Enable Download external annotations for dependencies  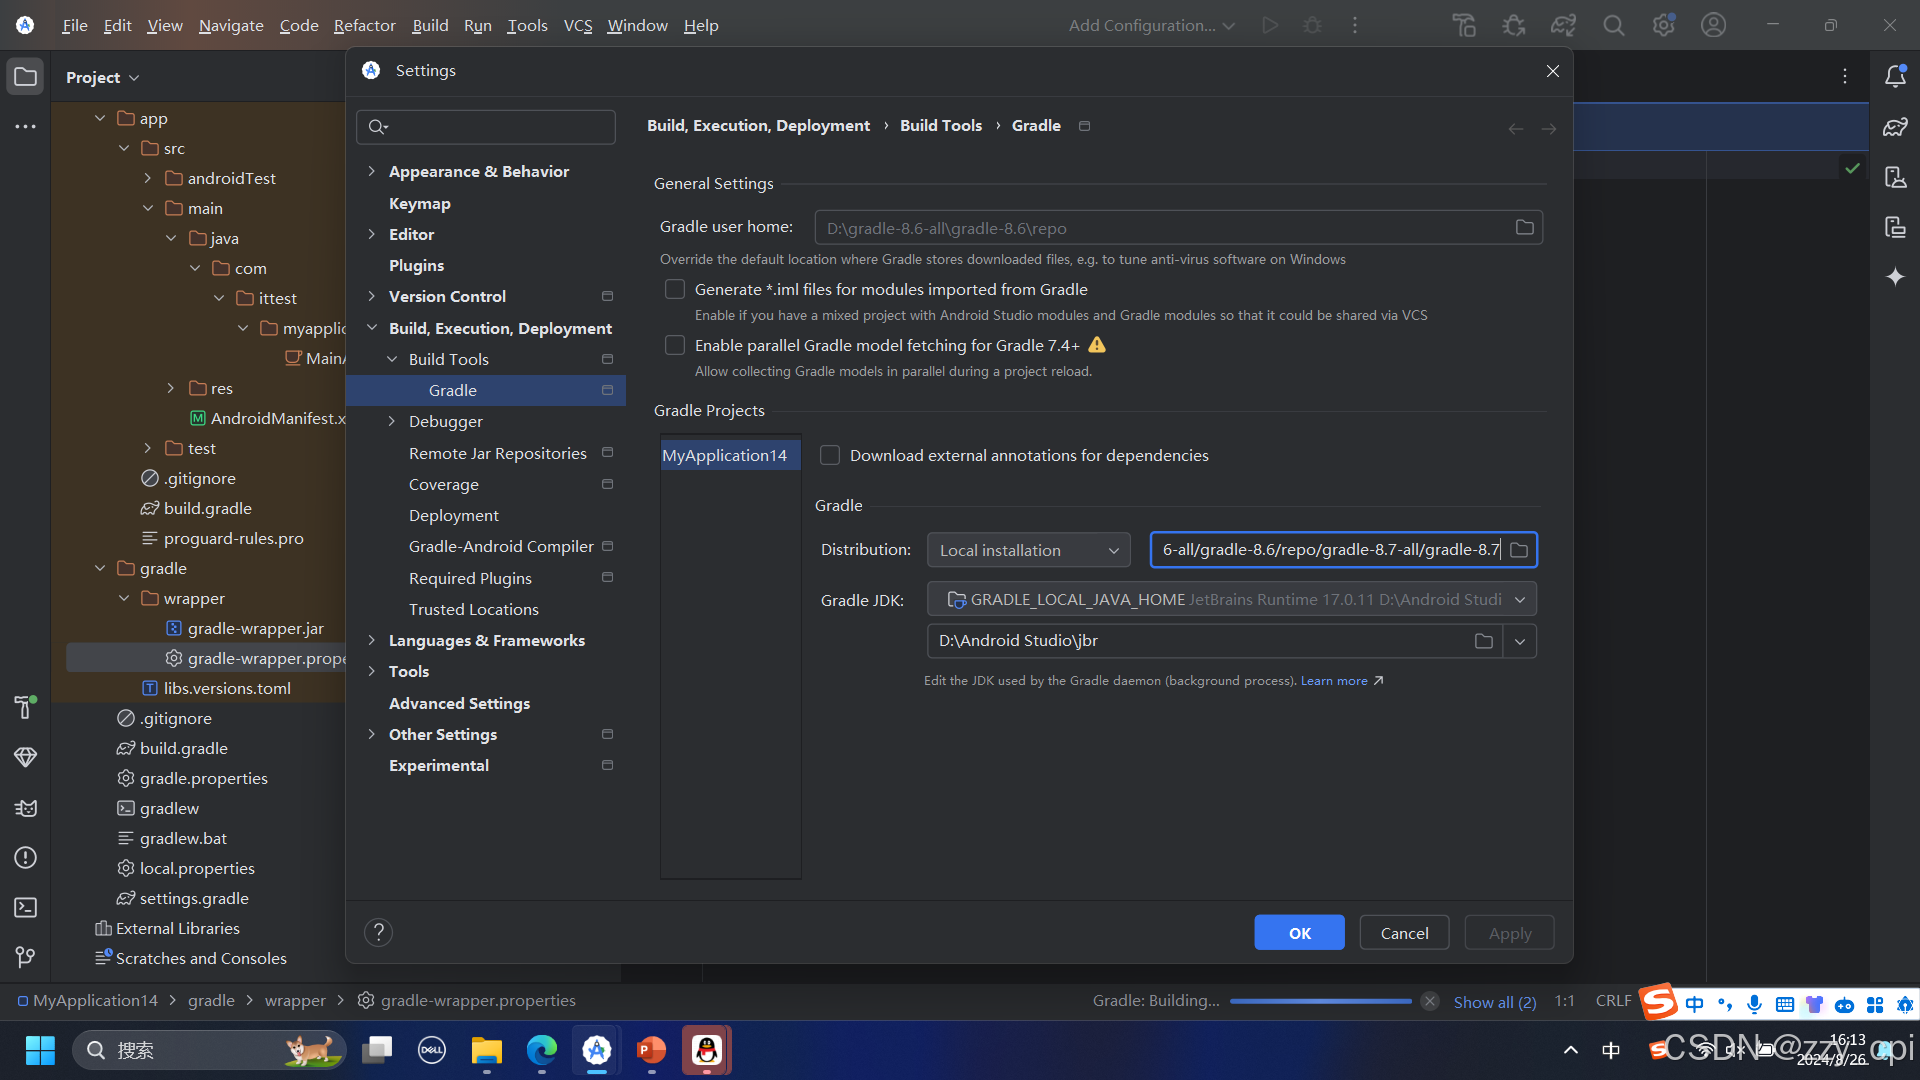tap(829, 455)
